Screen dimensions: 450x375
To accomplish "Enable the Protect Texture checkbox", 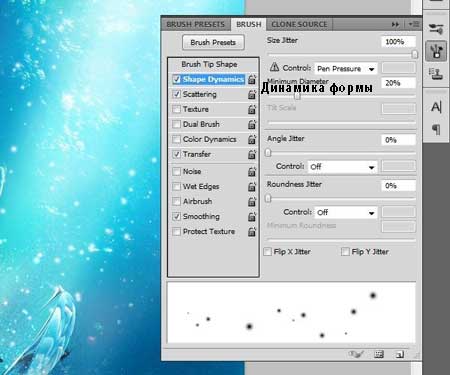I will (177, 232).
